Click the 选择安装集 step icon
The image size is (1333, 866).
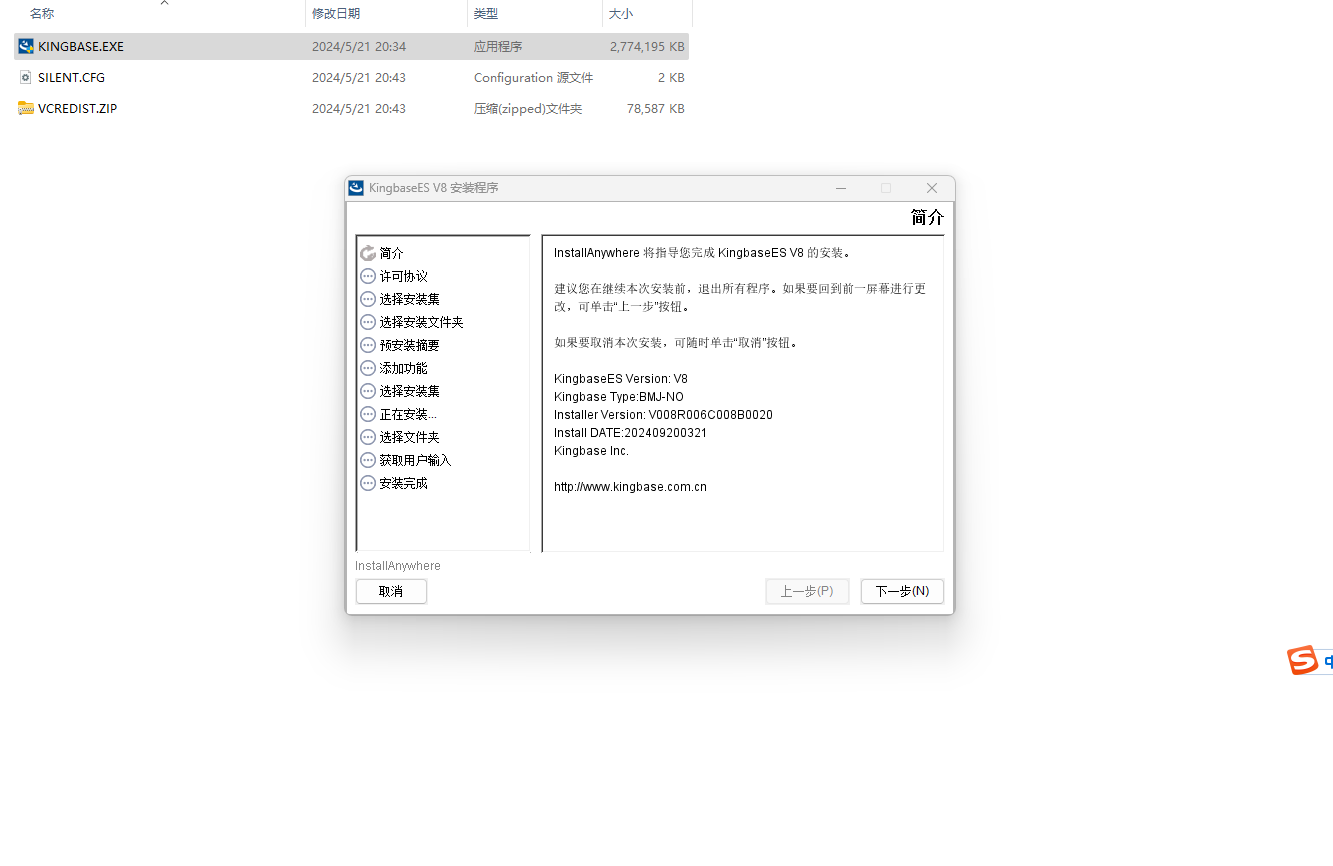pos(367,298)
